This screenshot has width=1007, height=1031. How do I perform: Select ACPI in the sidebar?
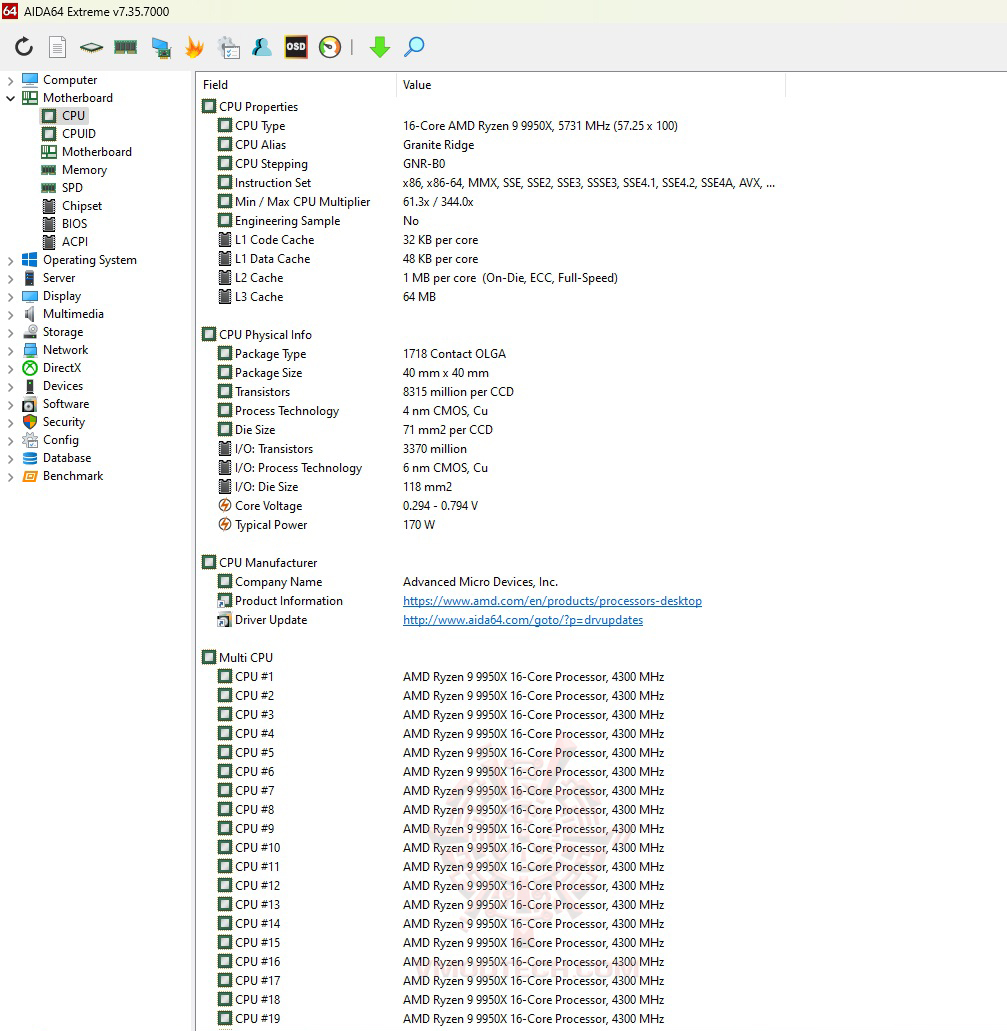(x=75, y=241)
